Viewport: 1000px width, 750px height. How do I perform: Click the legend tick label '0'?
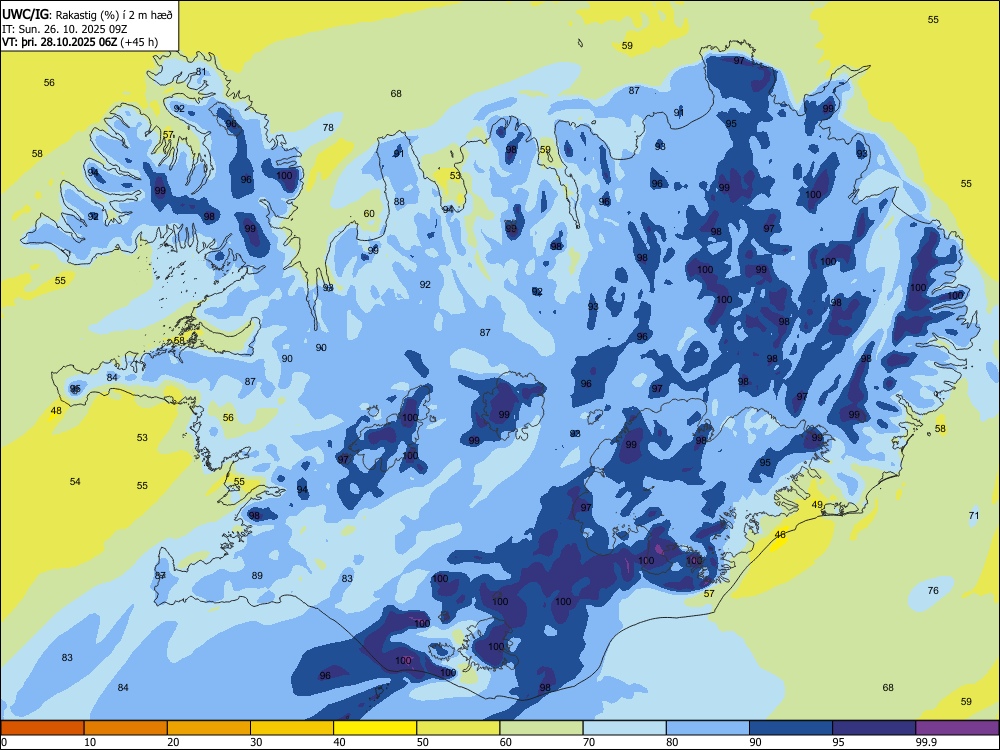click(x=4, y=742)
